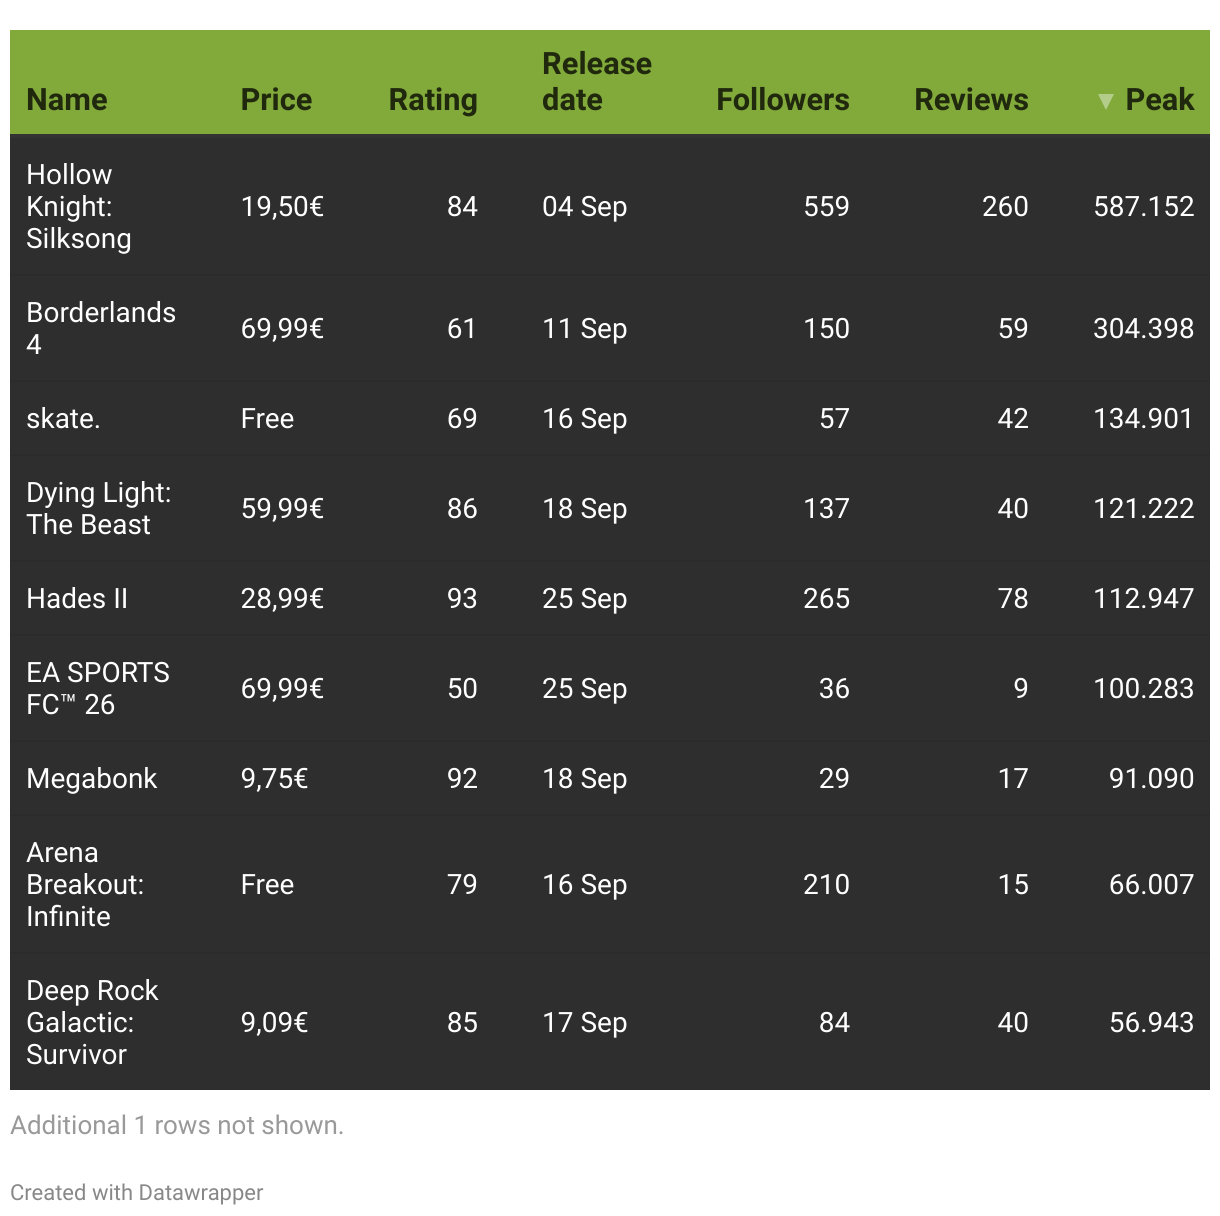Image resolution: width=1220 pixels, height=1216 pixels.
Task: Click the Release date column header
Action: pyautogui.click(x=596, y=82)
